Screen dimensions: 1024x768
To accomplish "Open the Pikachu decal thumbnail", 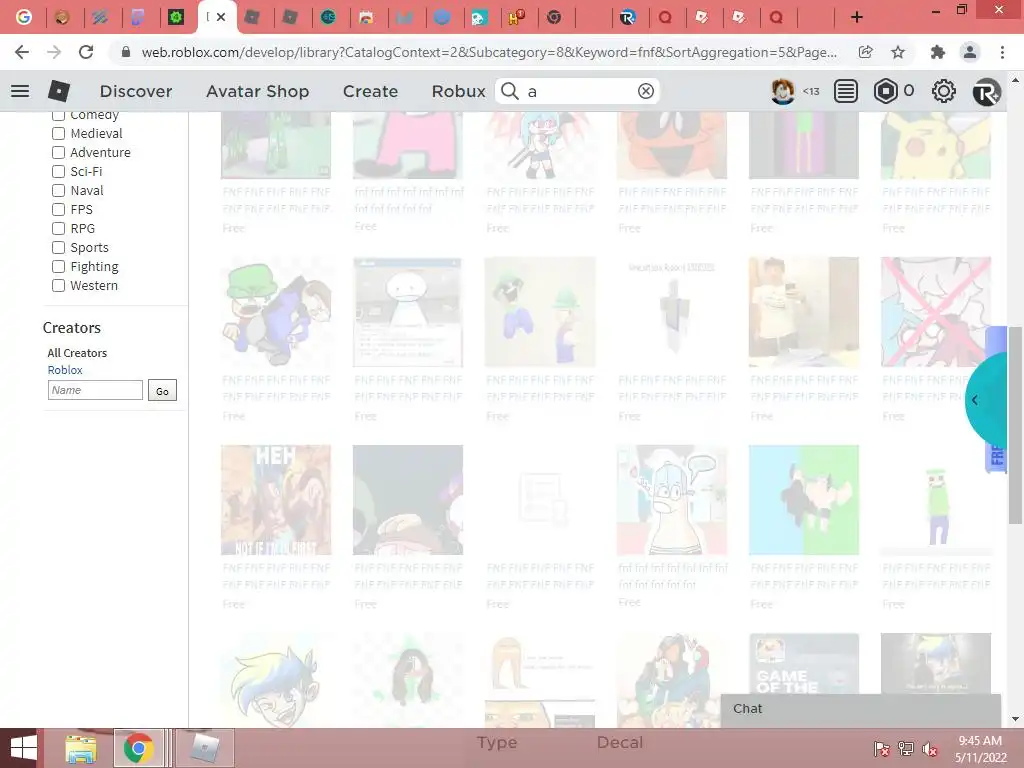I will [935, 145].
